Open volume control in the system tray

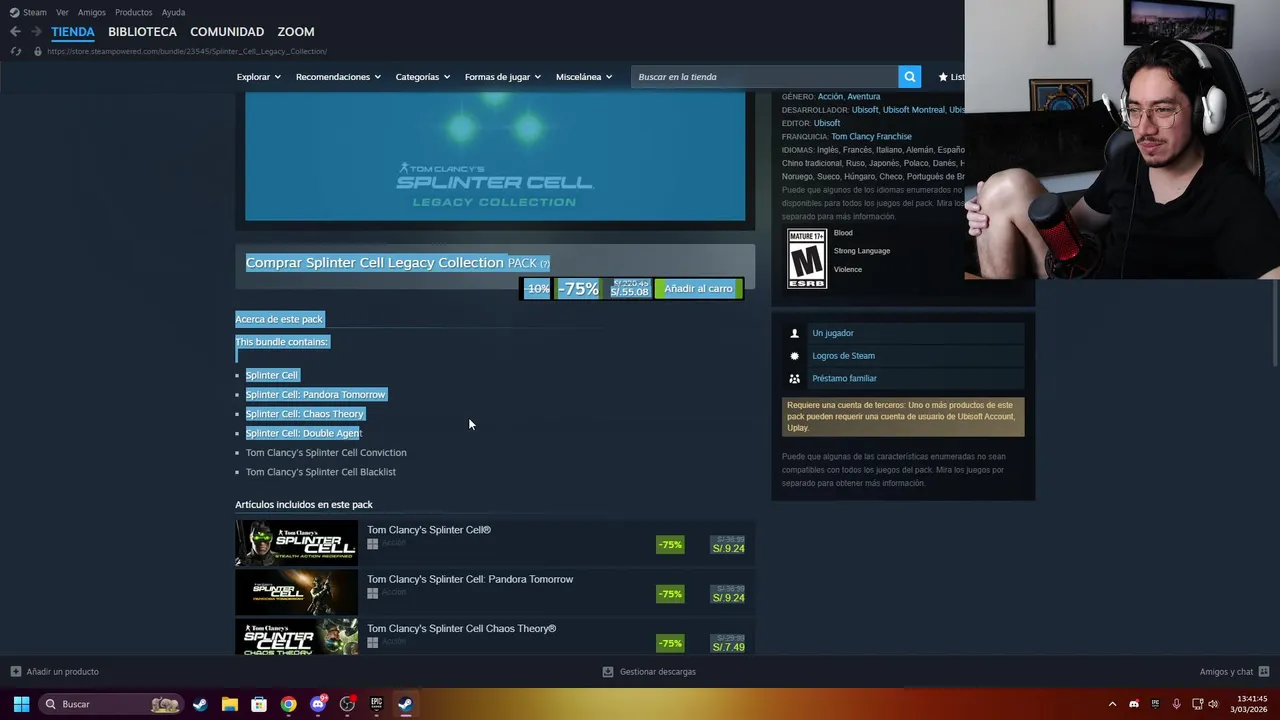pos(1214,704)
